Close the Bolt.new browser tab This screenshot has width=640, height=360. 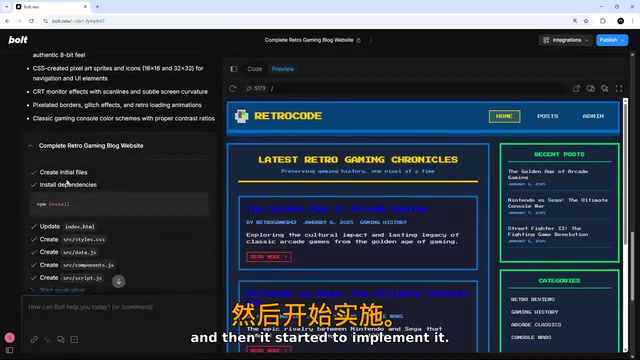tap(85, 7)
